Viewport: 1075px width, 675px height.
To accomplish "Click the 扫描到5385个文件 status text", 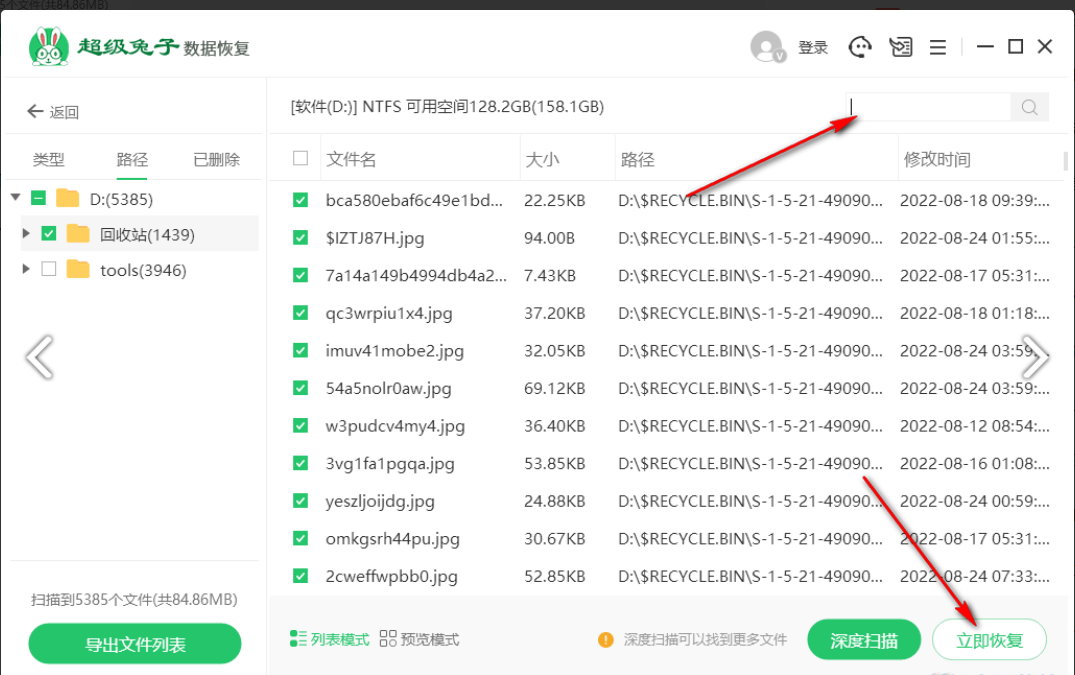I will point(134,600).
